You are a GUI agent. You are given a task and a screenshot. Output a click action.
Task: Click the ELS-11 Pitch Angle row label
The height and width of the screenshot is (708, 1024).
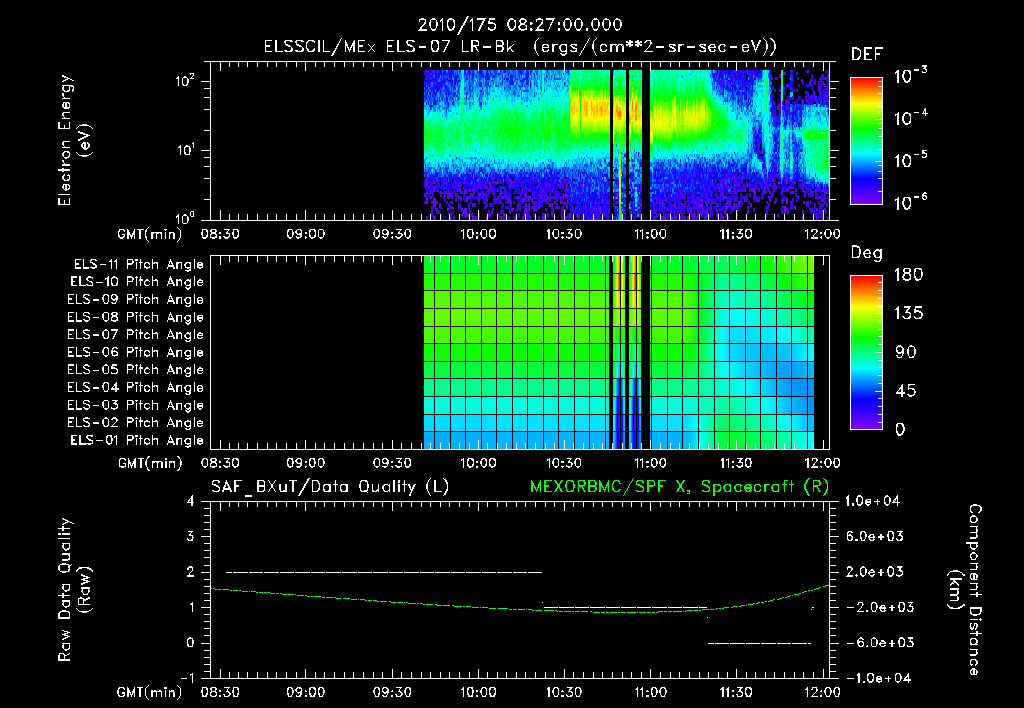pyautogui.click(x=138, y=265)
